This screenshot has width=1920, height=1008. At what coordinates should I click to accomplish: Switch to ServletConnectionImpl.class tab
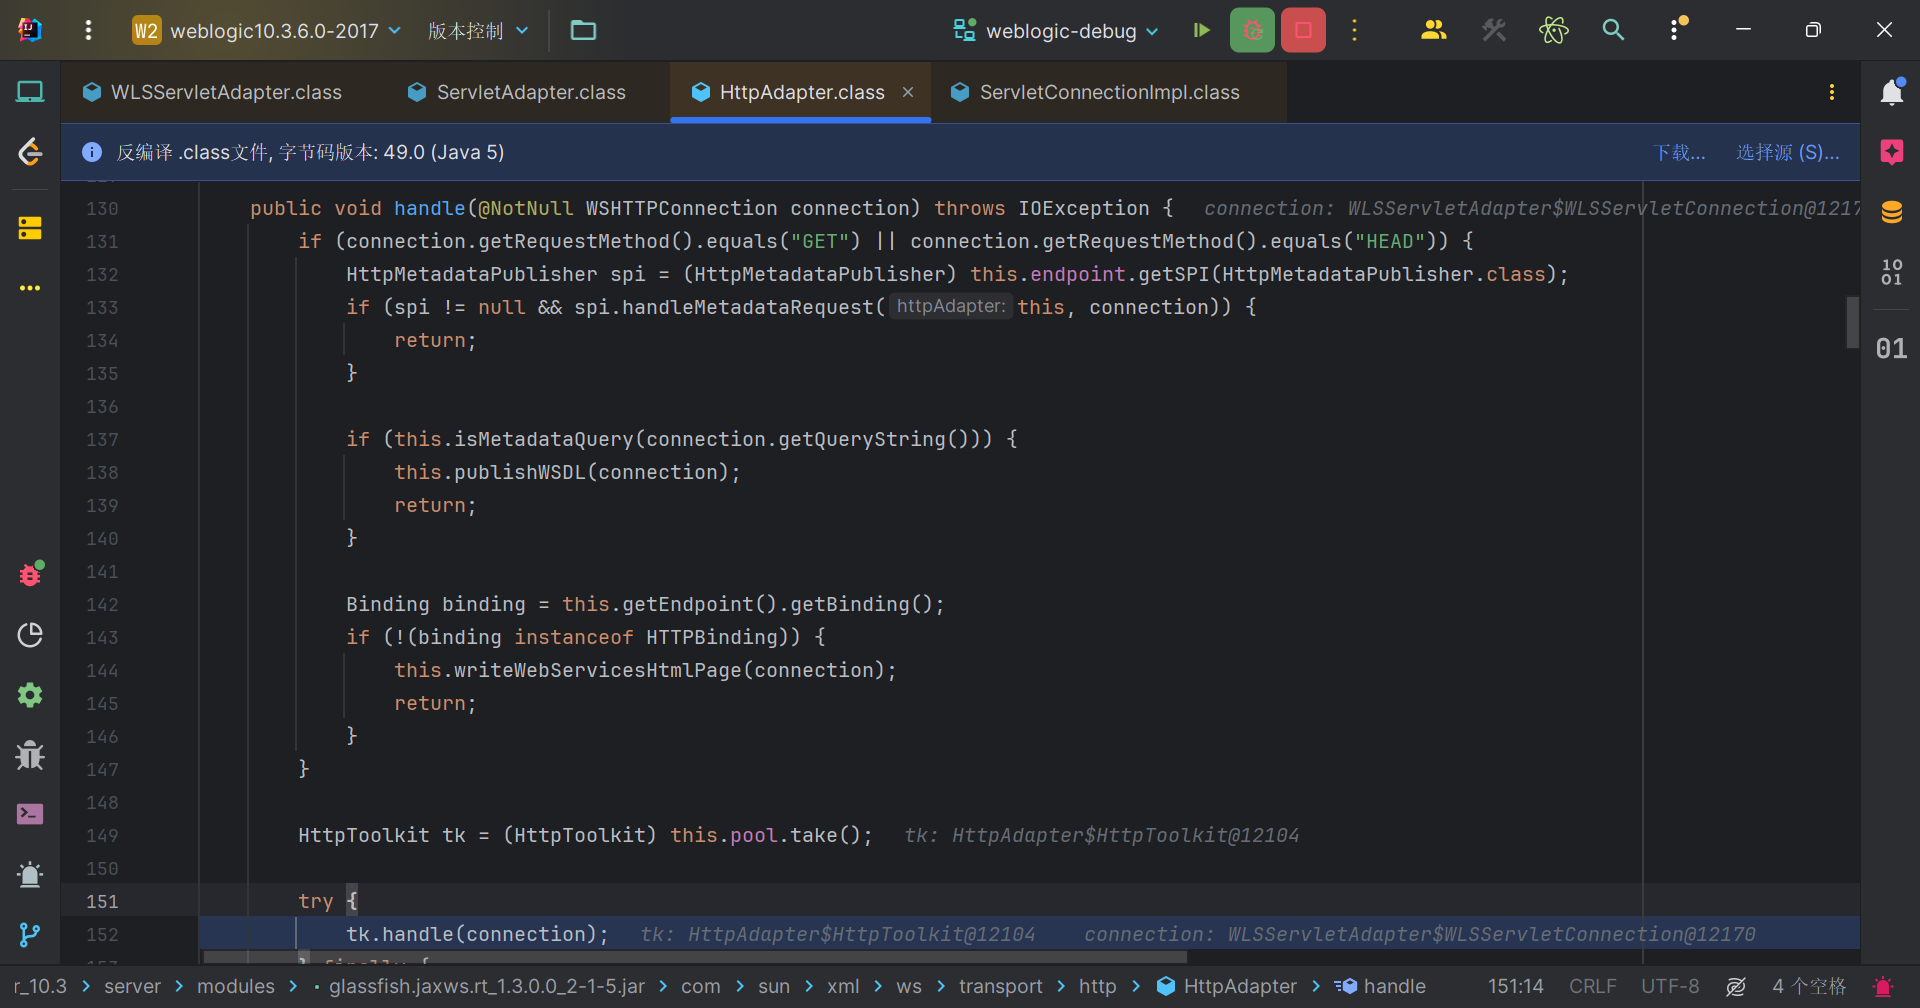[x=1096, y=92]
